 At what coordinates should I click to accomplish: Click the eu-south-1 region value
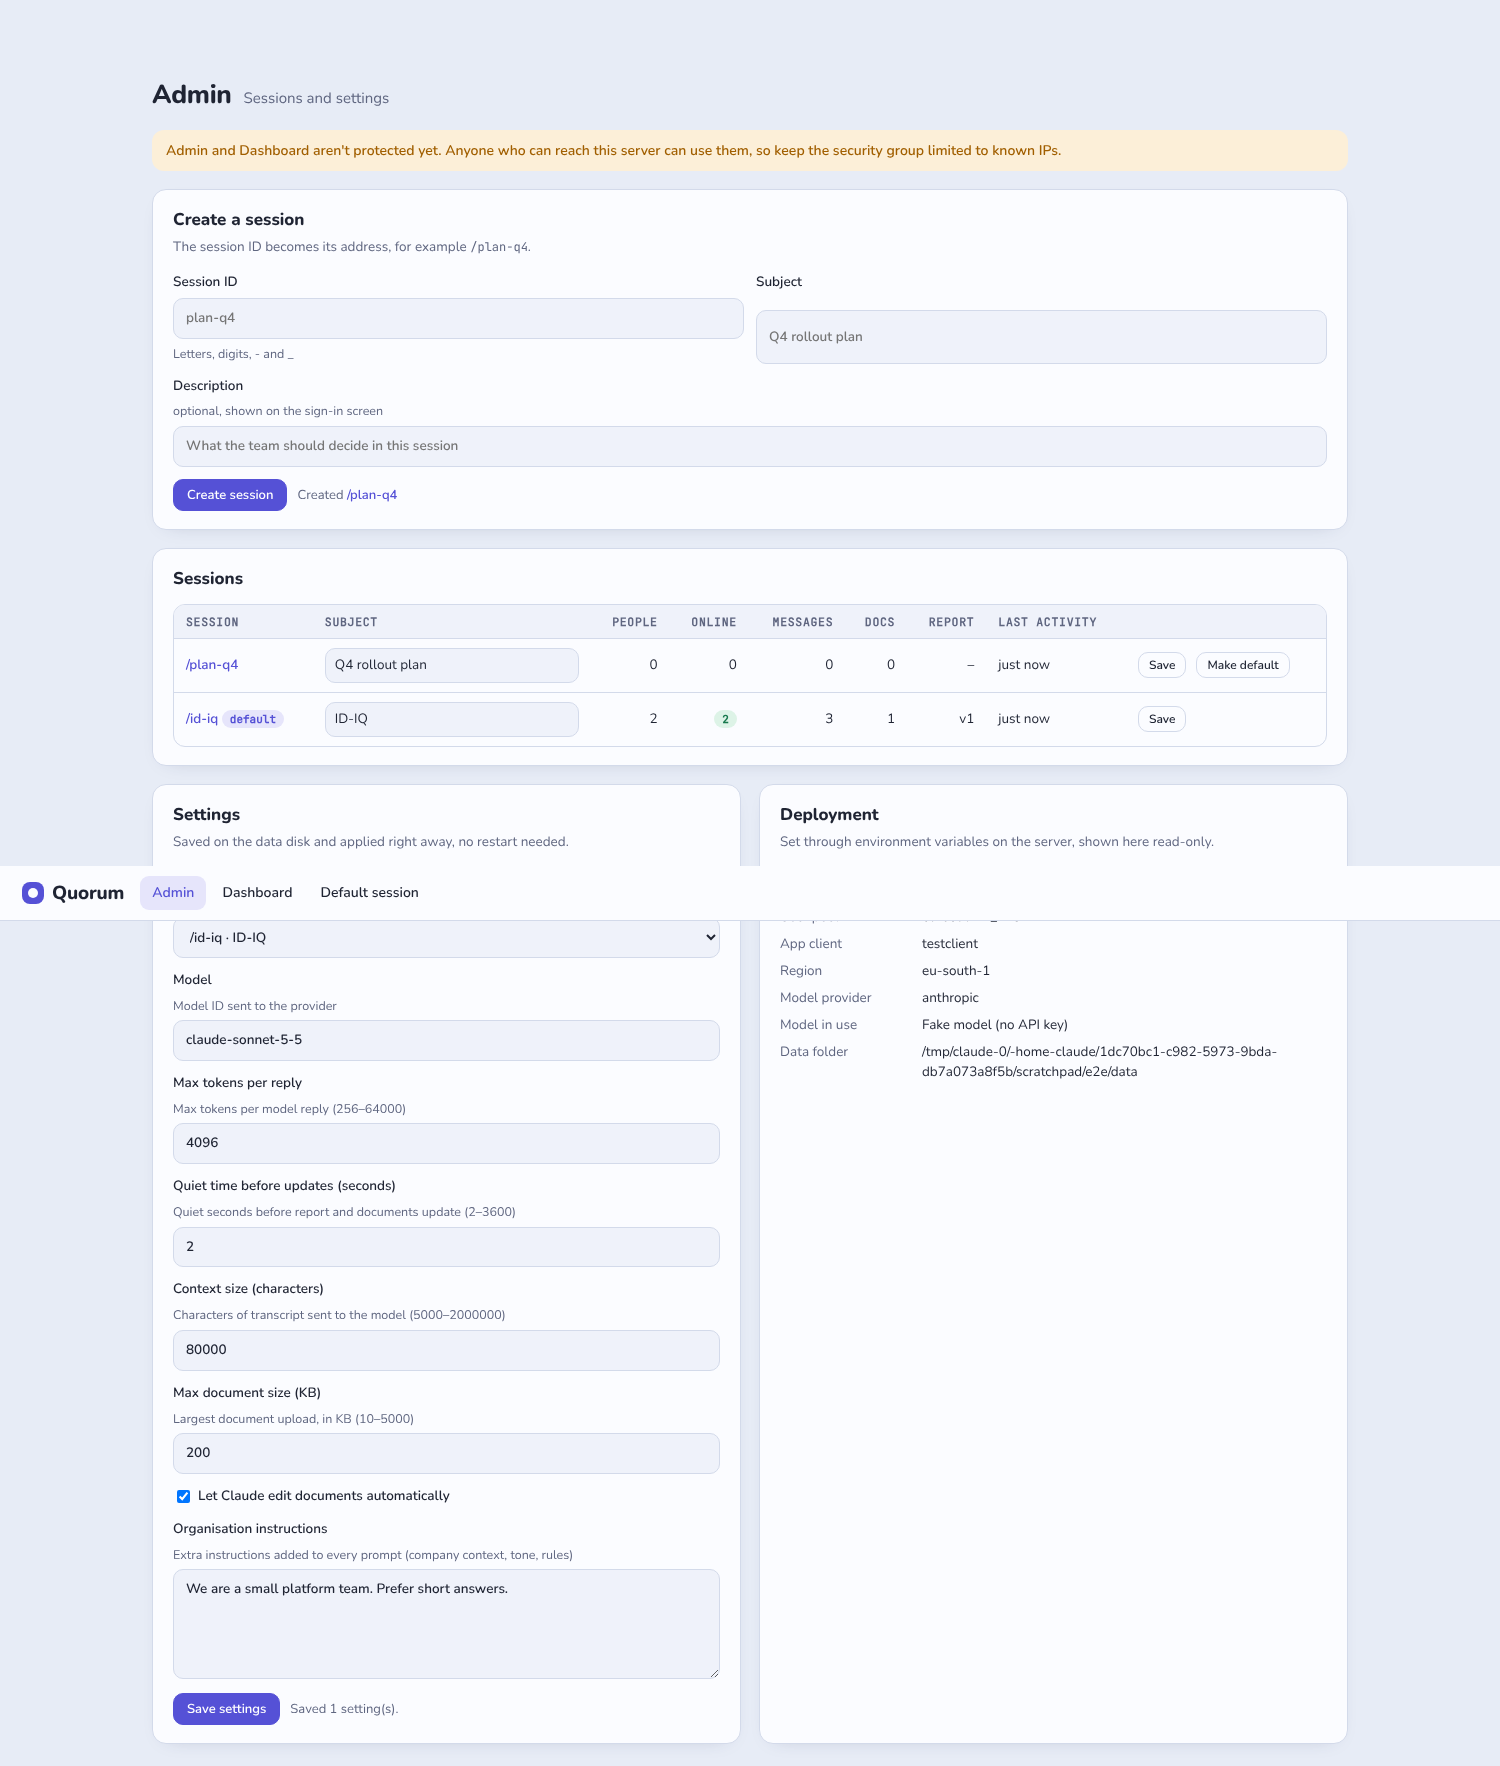[956, 971]
